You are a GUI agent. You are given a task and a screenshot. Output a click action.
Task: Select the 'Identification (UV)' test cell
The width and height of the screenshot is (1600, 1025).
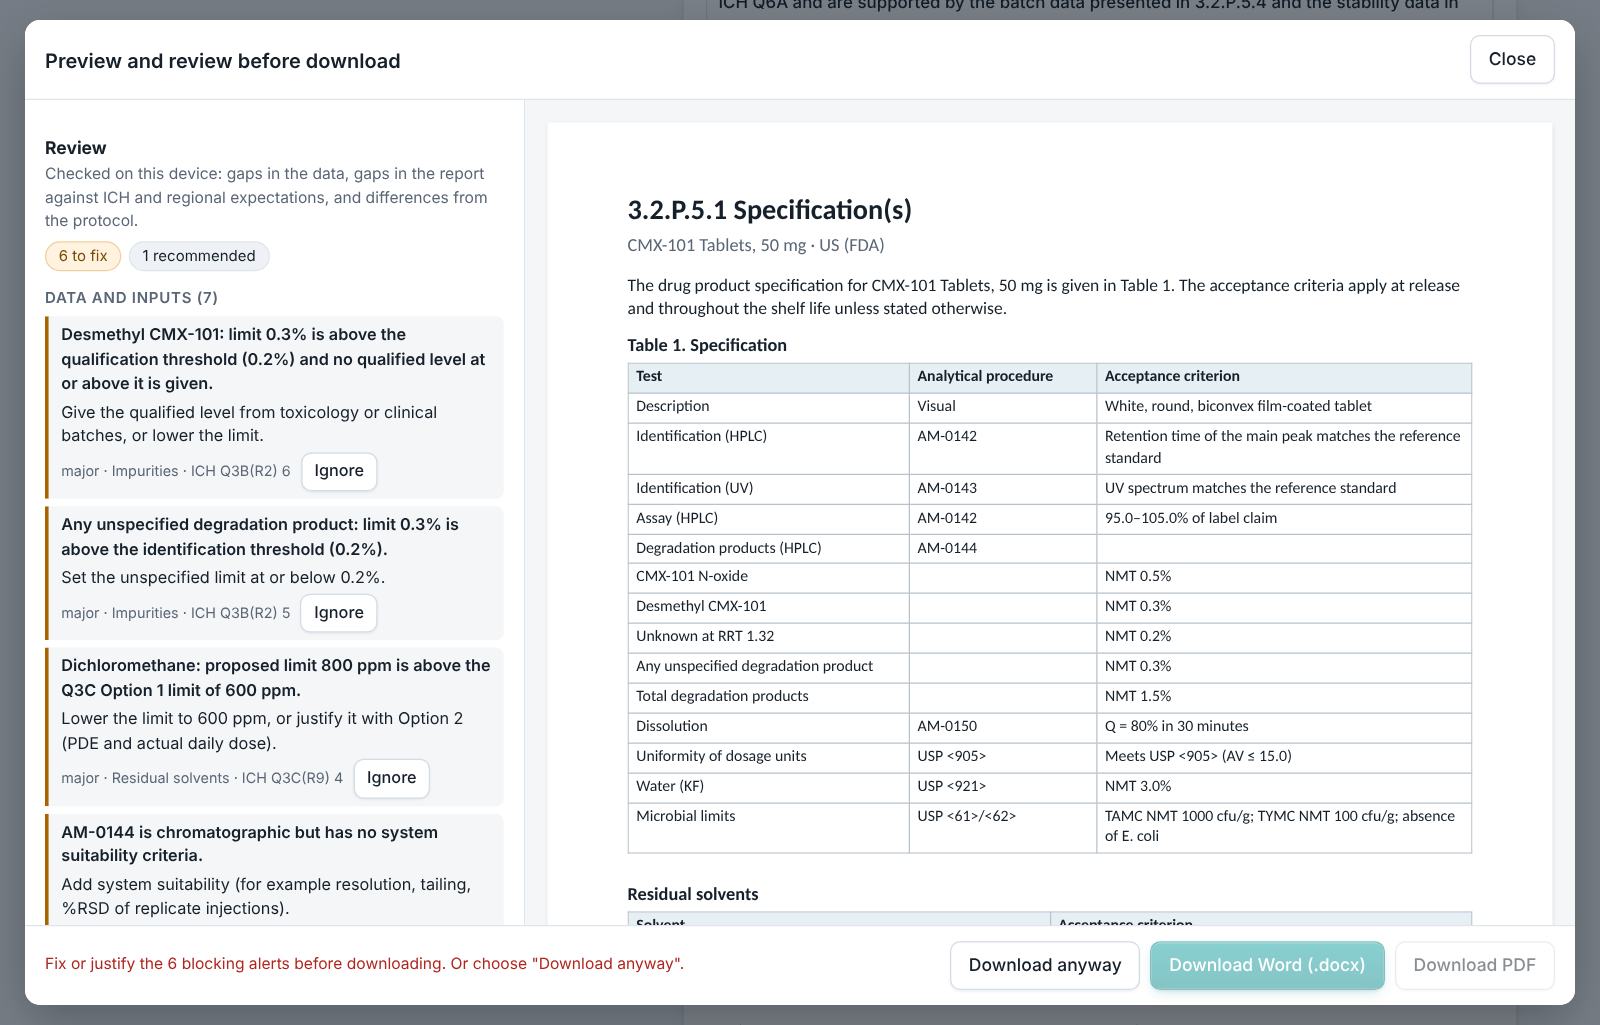click(768, 488)
